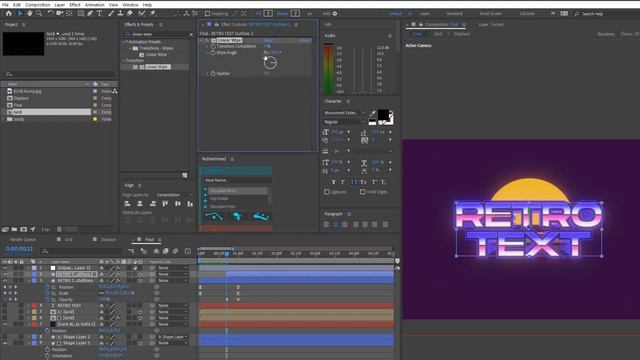The image size is (640, 360).
Task: Open the Regular font style dropdown
Action: 345,122
